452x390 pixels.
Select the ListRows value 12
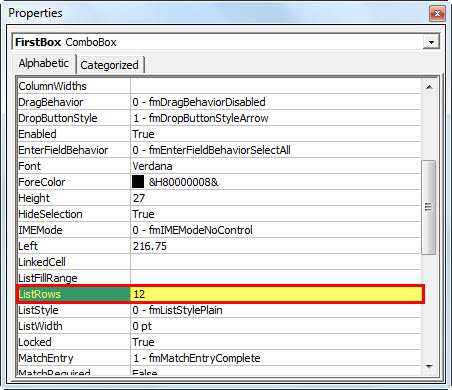point(139,294)
